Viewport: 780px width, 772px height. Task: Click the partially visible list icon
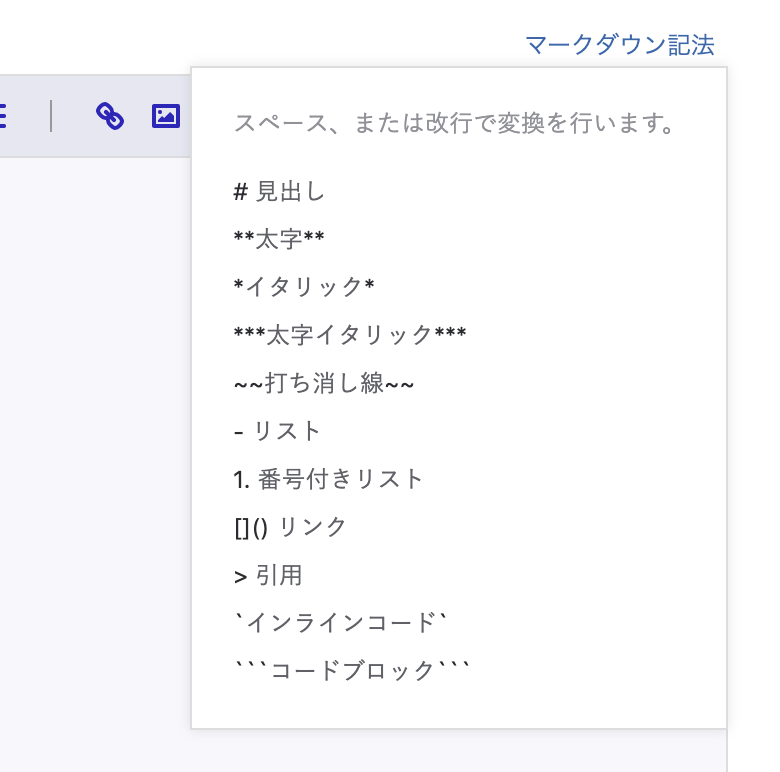point(3,116)
